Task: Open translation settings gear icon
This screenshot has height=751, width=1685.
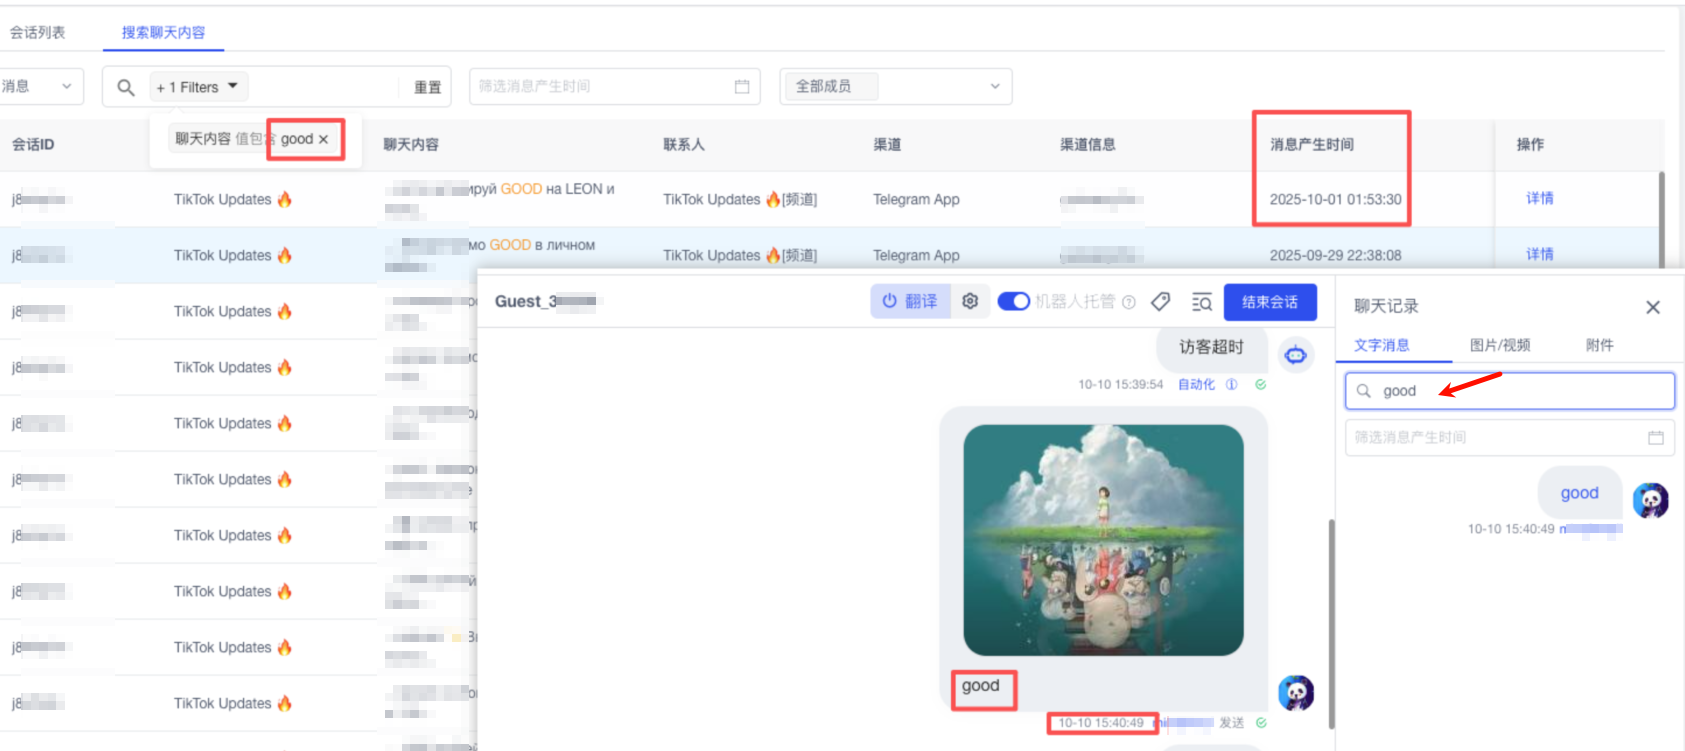Action: tap(969, 301)
